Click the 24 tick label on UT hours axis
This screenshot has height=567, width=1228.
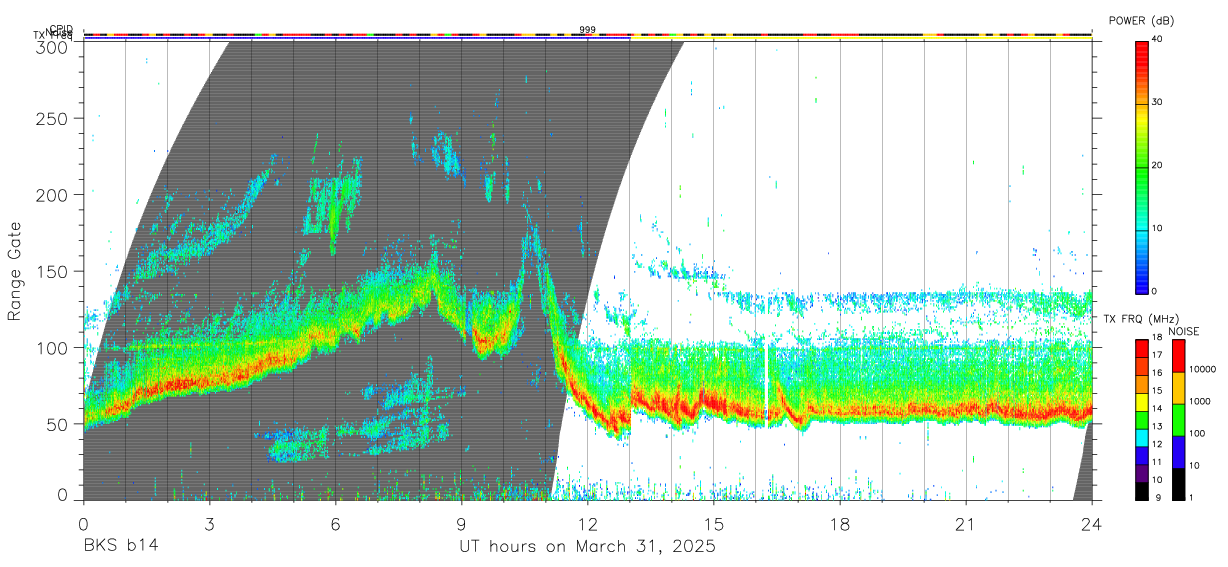click(x=1092, y=524)
